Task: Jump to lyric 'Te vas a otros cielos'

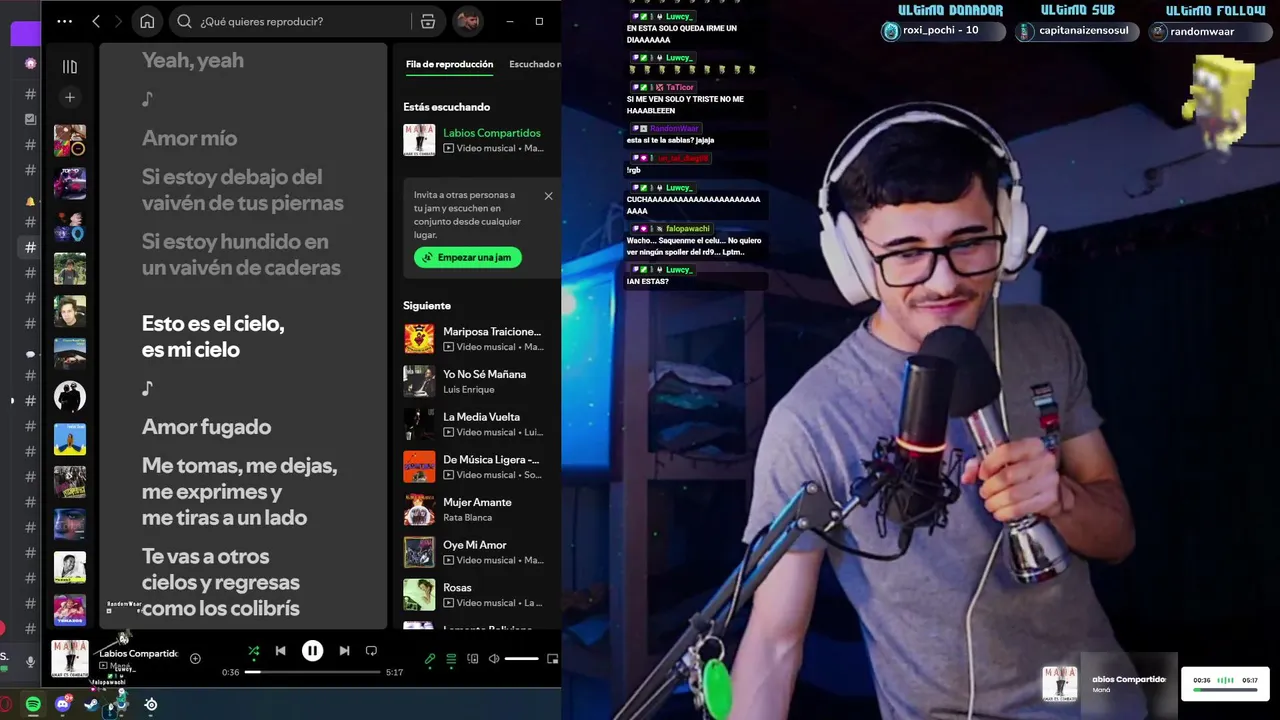Action: pos(220,582)
